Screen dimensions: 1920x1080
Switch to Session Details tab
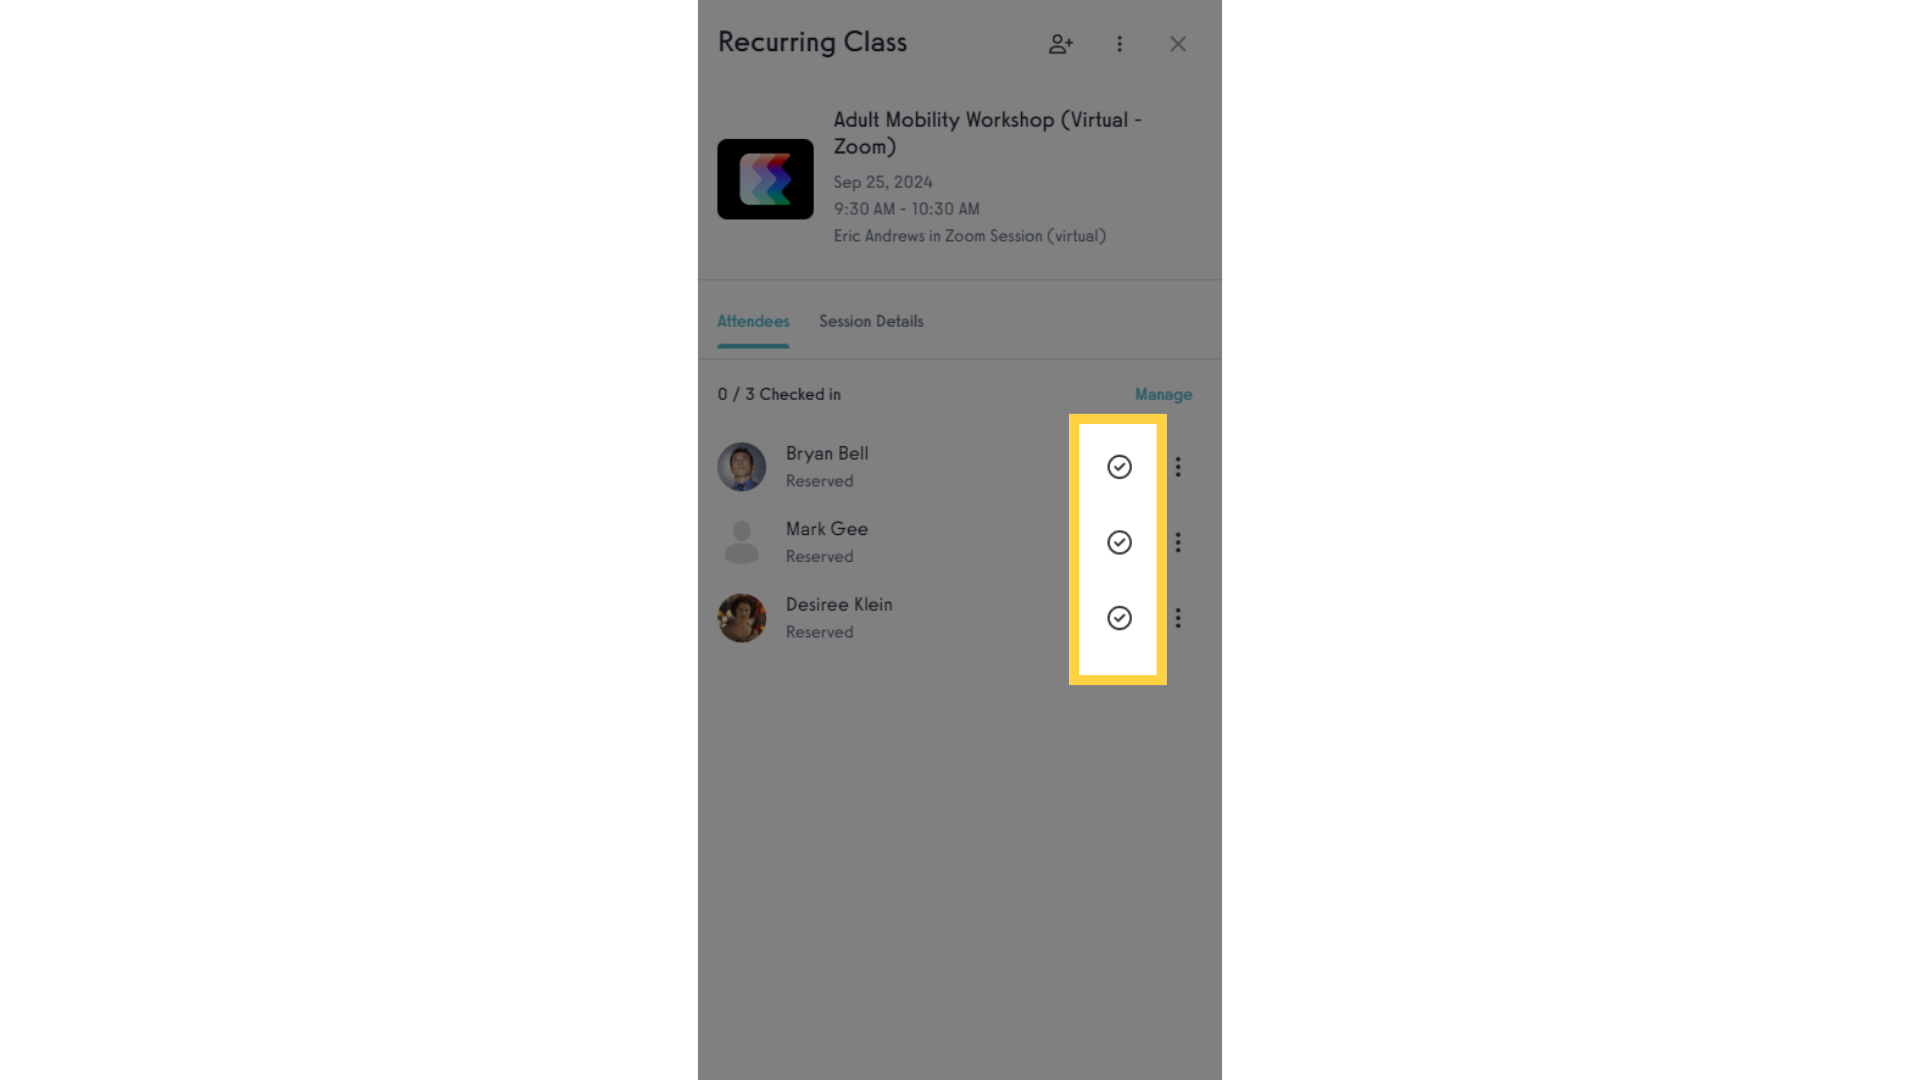(870, 320)
